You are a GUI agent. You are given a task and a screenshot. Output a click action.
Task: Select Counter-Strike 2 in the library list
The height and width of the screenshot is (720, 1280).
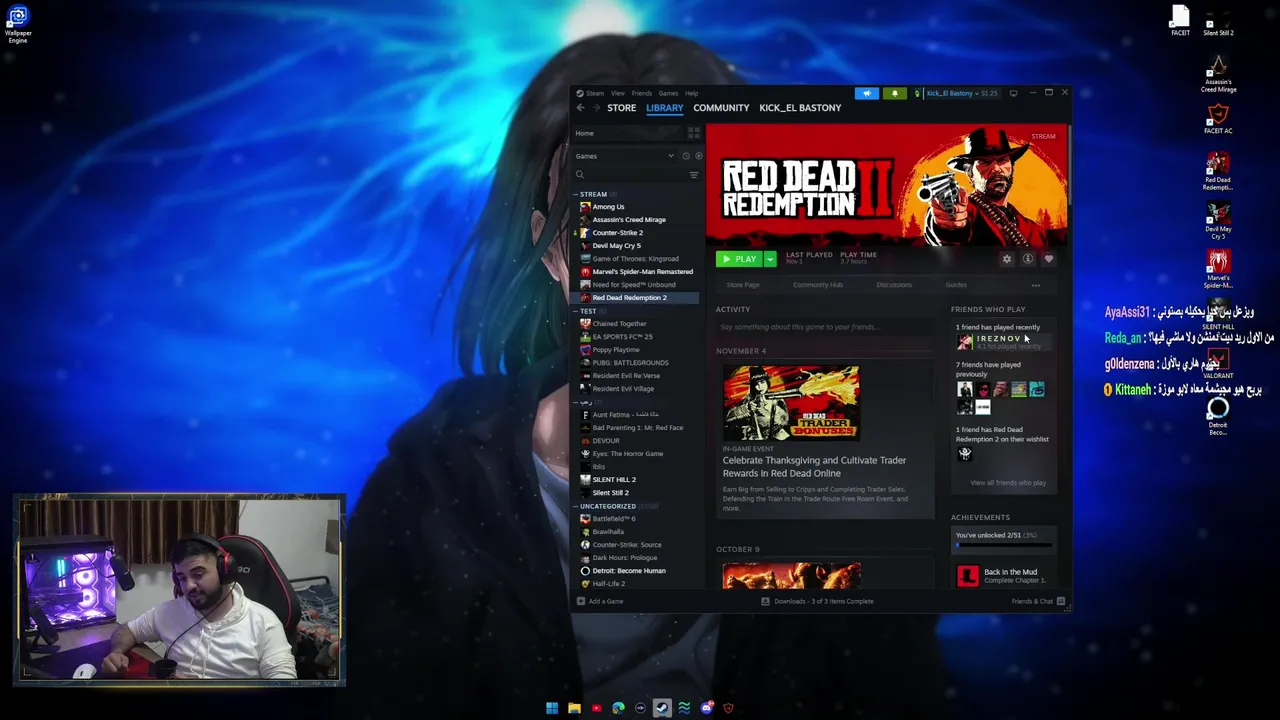tap(617, 233)
